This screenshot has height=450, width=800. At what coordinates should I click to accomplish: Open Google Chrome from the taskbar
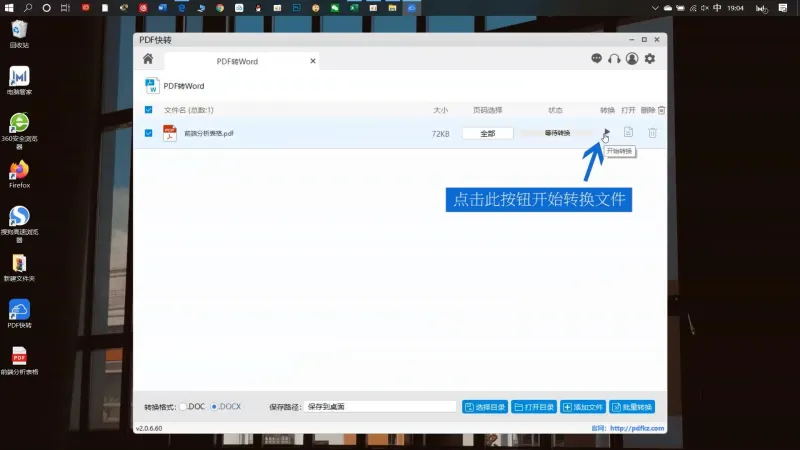click(220, 8)
